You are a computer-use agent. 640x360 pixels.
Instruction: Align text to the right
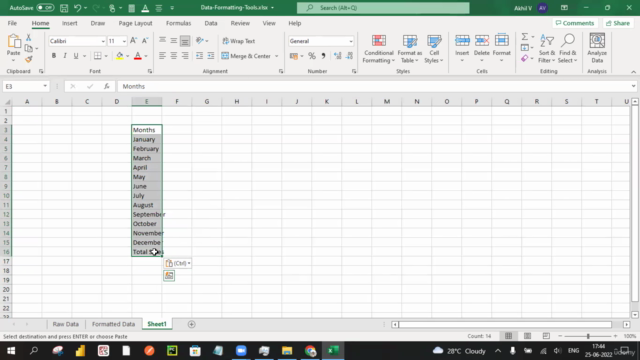pos(185,56)
